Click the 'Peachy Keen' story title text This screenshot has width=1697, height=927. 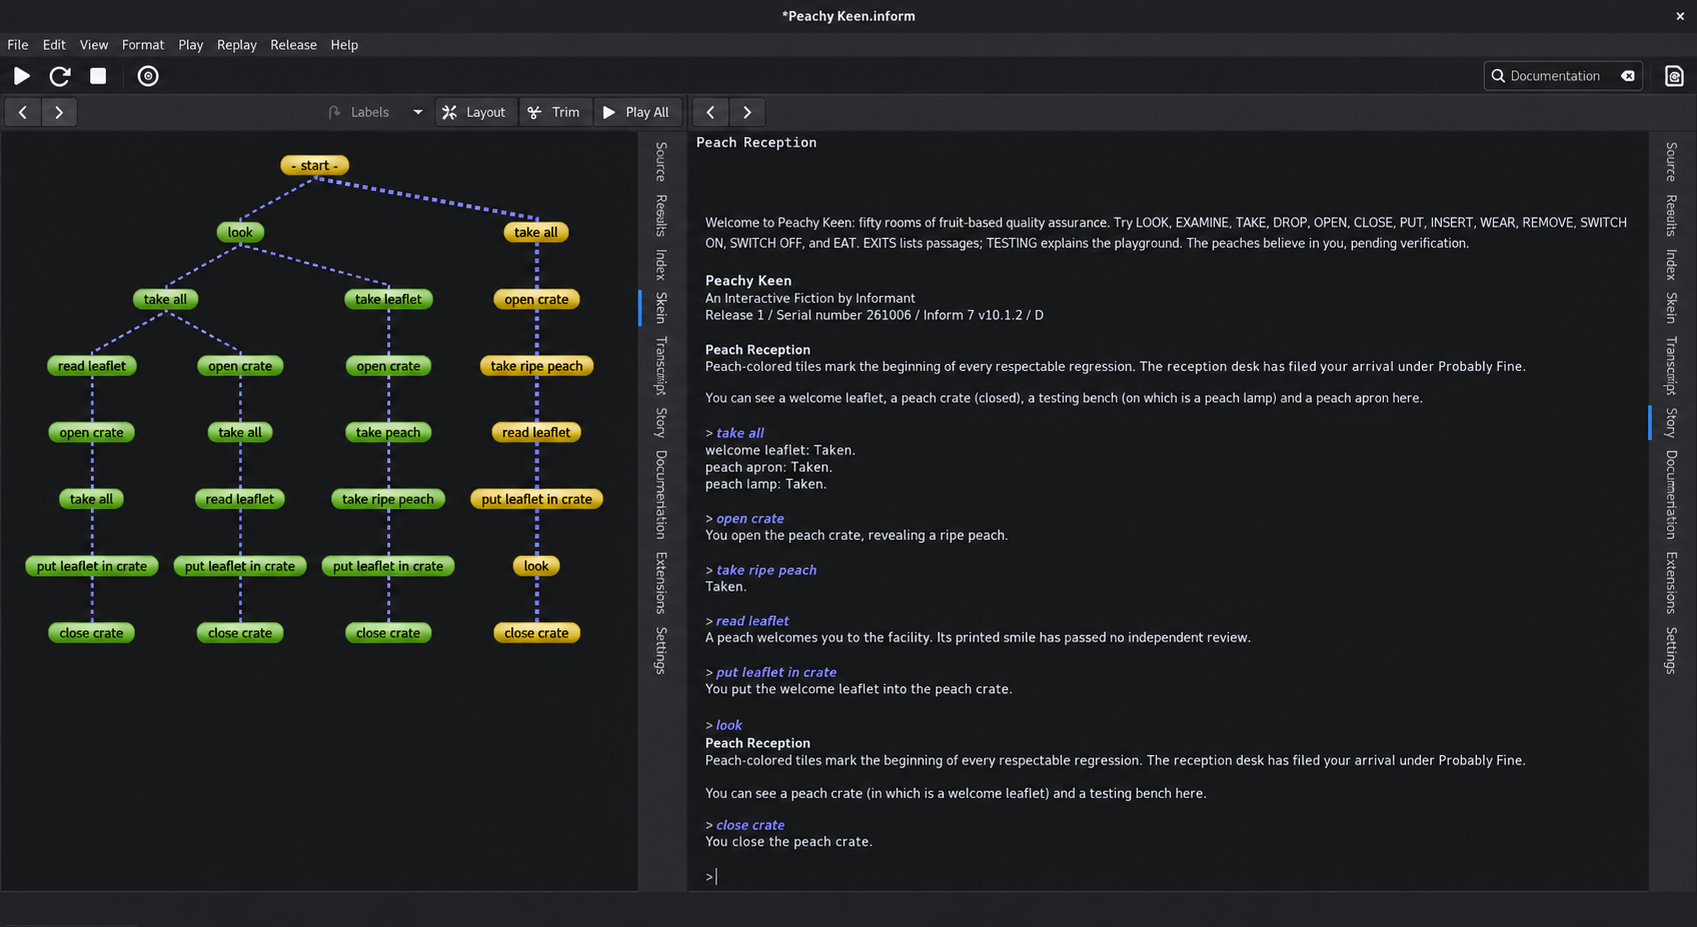pyautogui.click(x=748, y=281)
